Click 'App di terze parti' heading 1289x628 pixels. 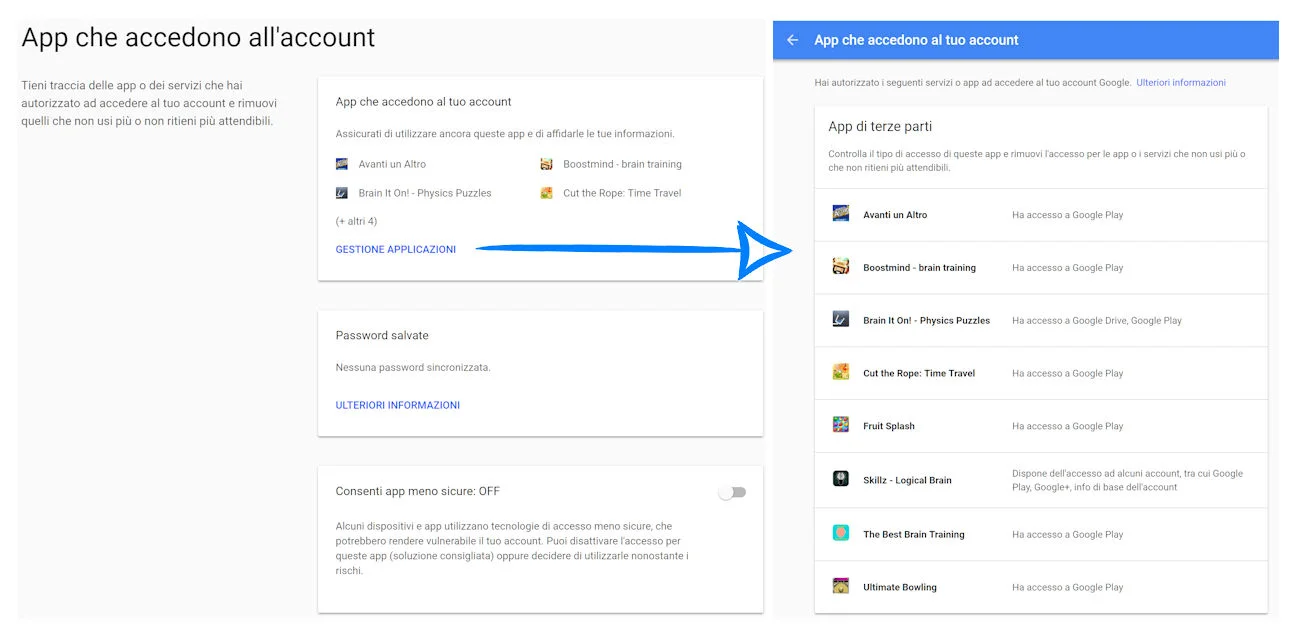coord(880,127)
